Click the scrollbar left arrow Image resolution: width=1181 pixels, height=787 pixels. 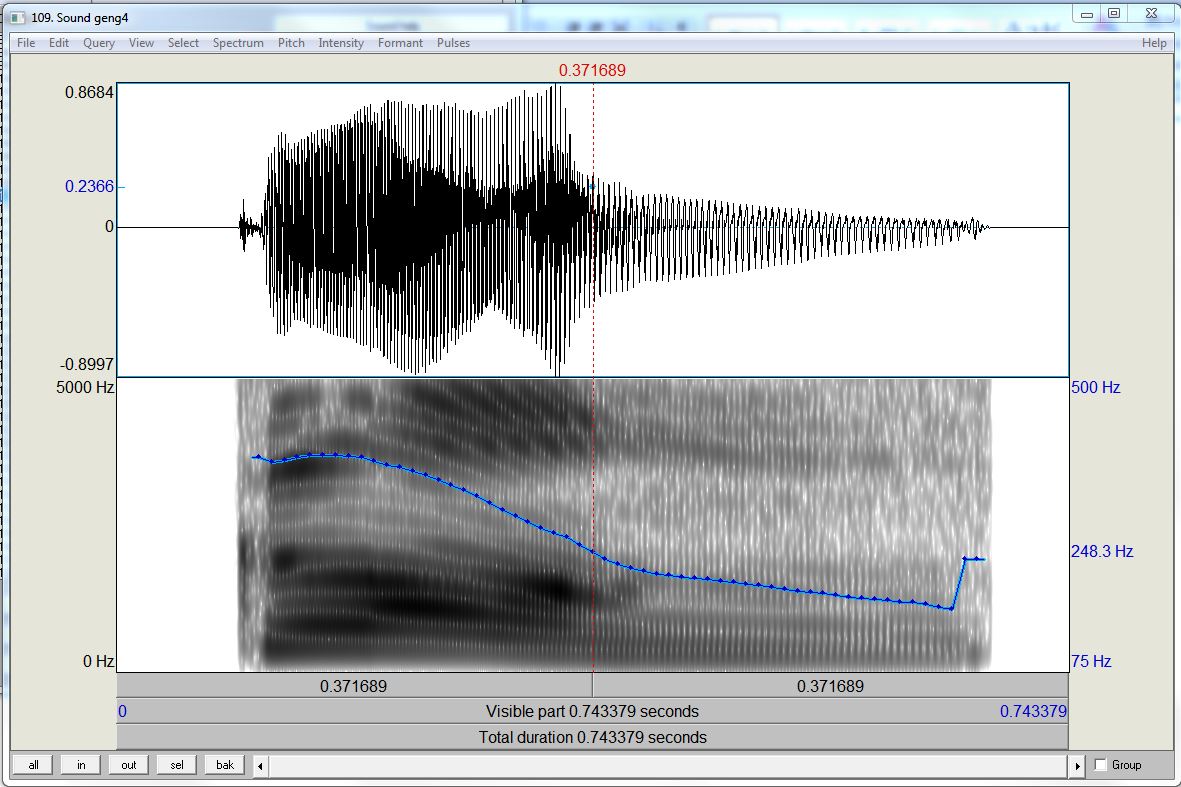click(261, 766)
